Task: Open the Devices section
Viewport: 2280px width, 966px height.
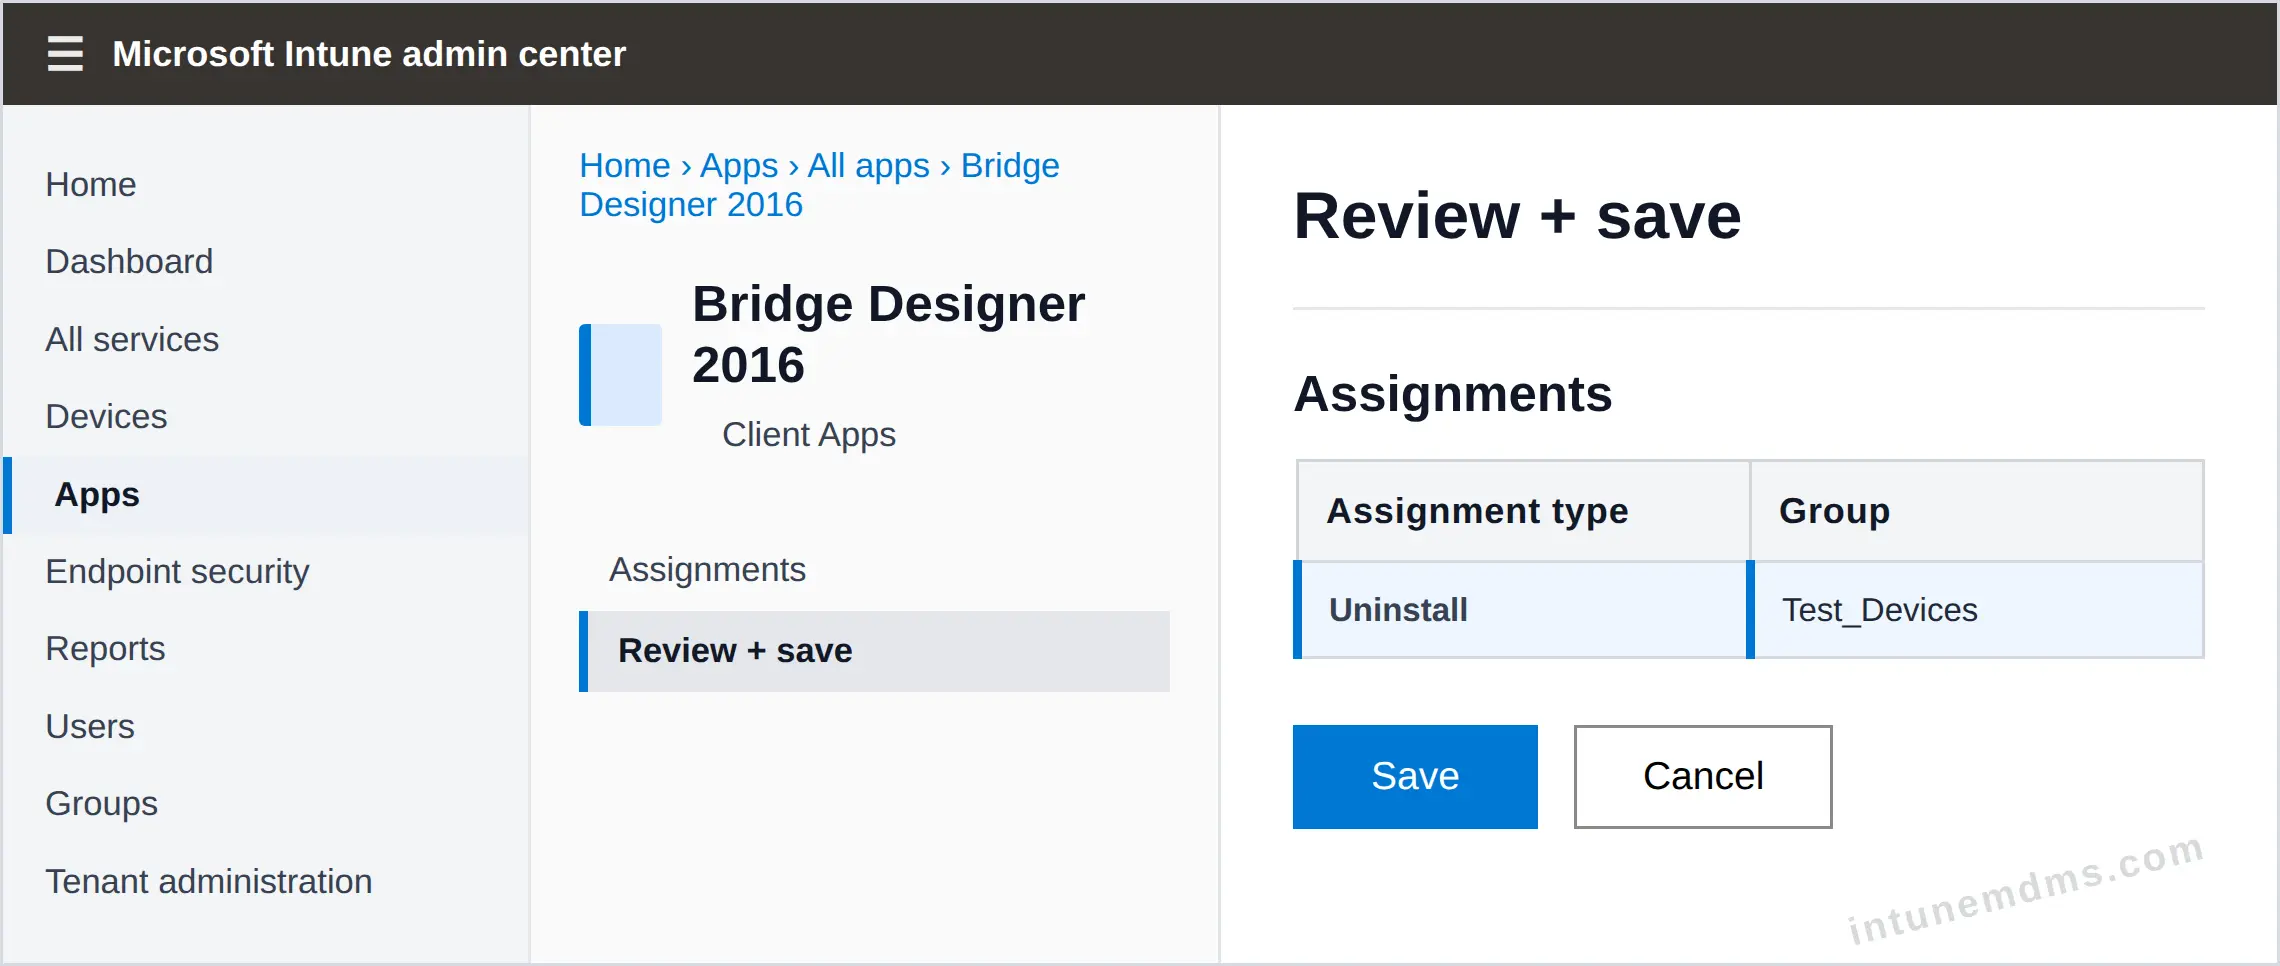Action: pos(106,417)
